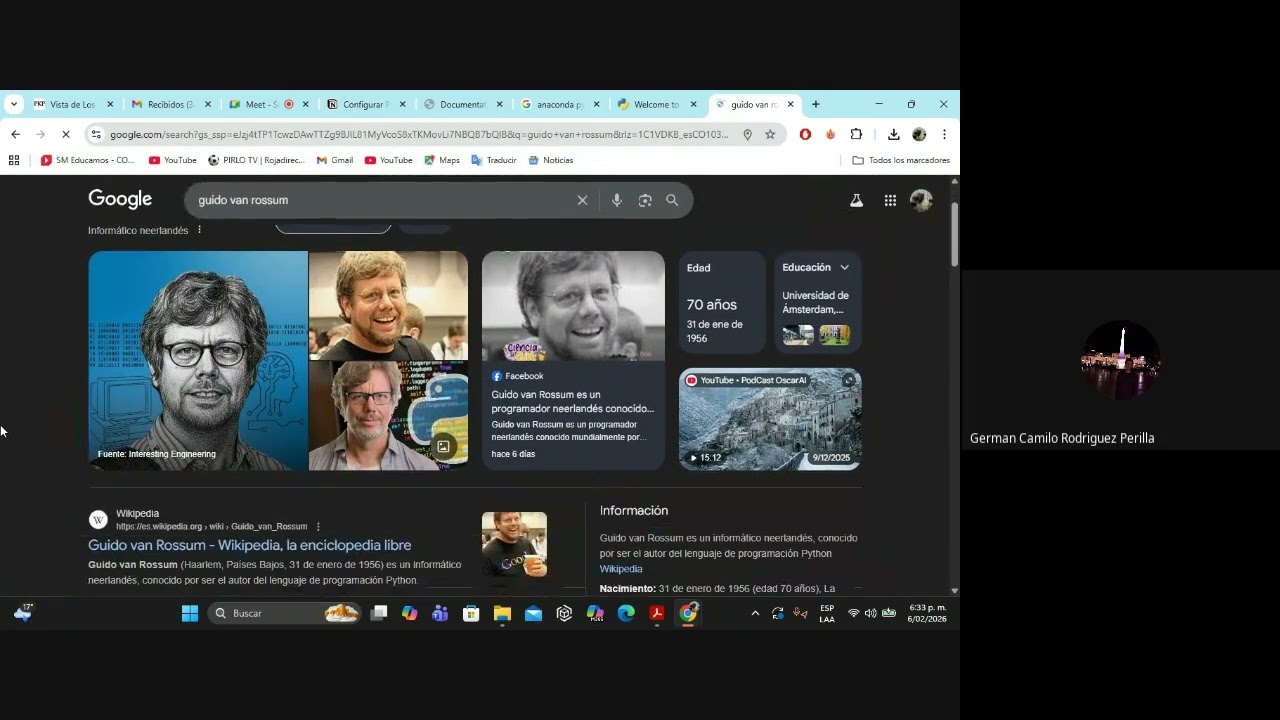Open Microsoft Store from taskbar
Image resolution: width=1280 pixels, height=720 pixels.
click(471, 613)
